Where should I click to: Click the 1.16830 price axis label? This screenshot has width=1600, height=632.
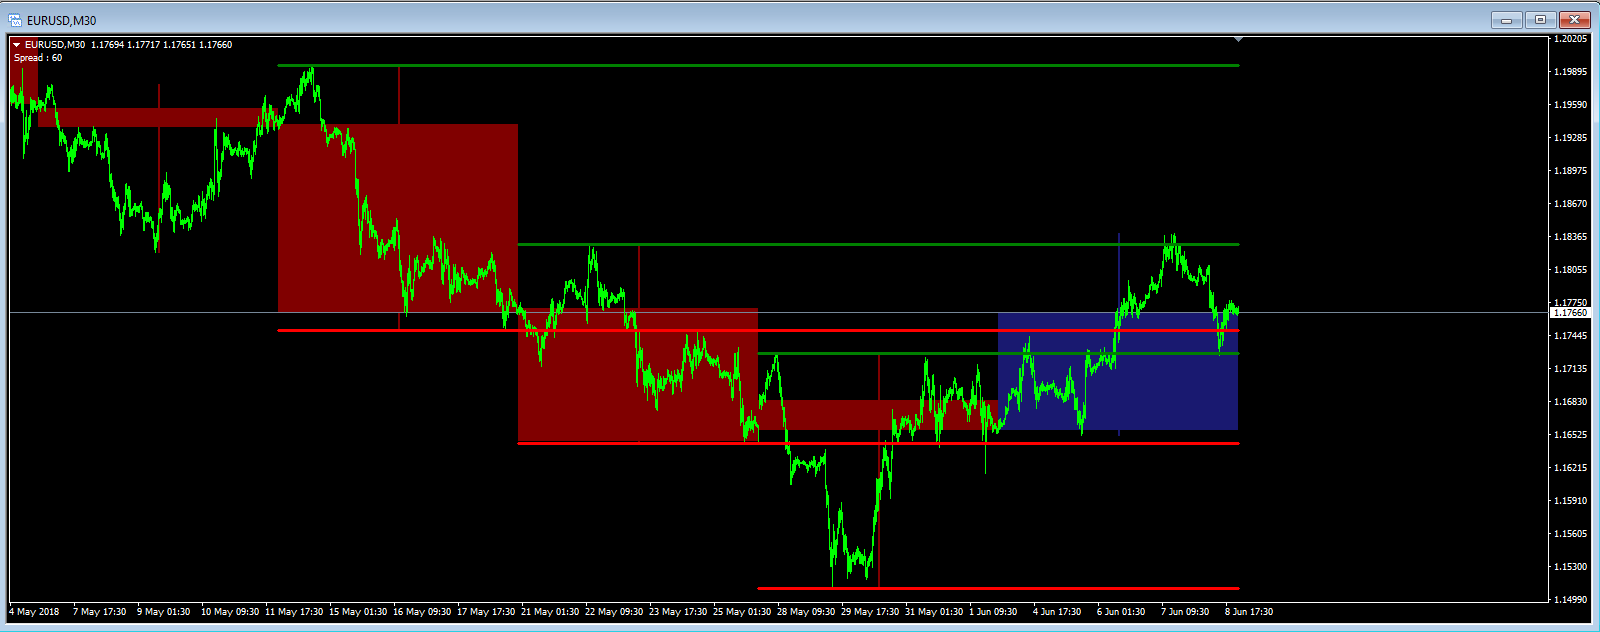[1571, 402]
